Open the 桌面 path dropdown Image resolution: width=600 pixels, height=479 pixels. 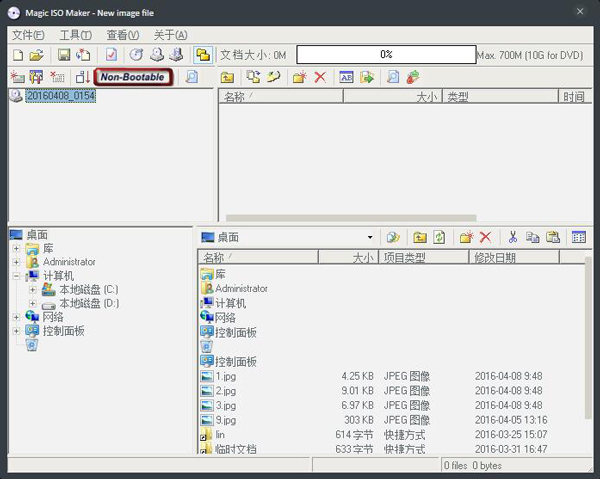point(370,238)
